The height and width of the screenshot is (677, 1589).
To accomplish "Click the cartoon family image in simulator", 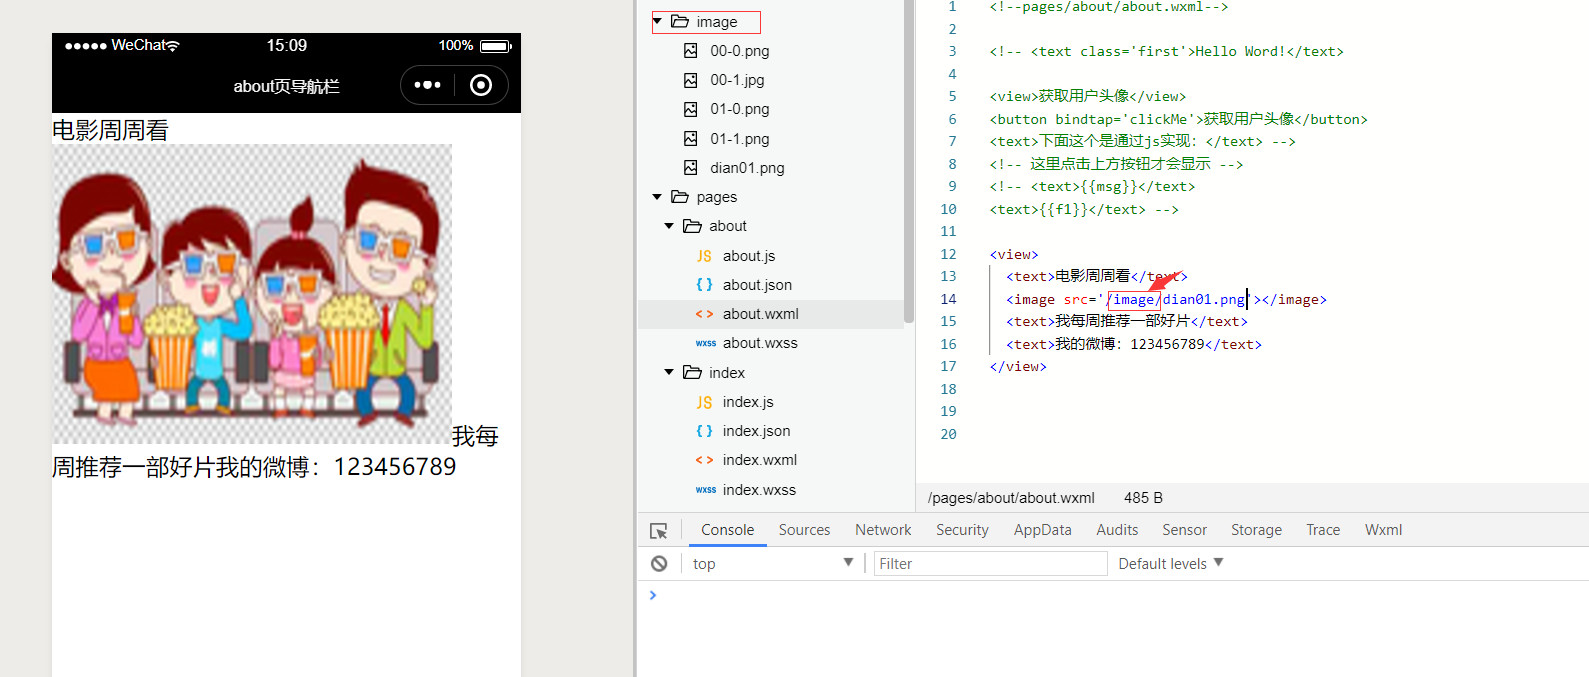I will (x=252, y=294).
